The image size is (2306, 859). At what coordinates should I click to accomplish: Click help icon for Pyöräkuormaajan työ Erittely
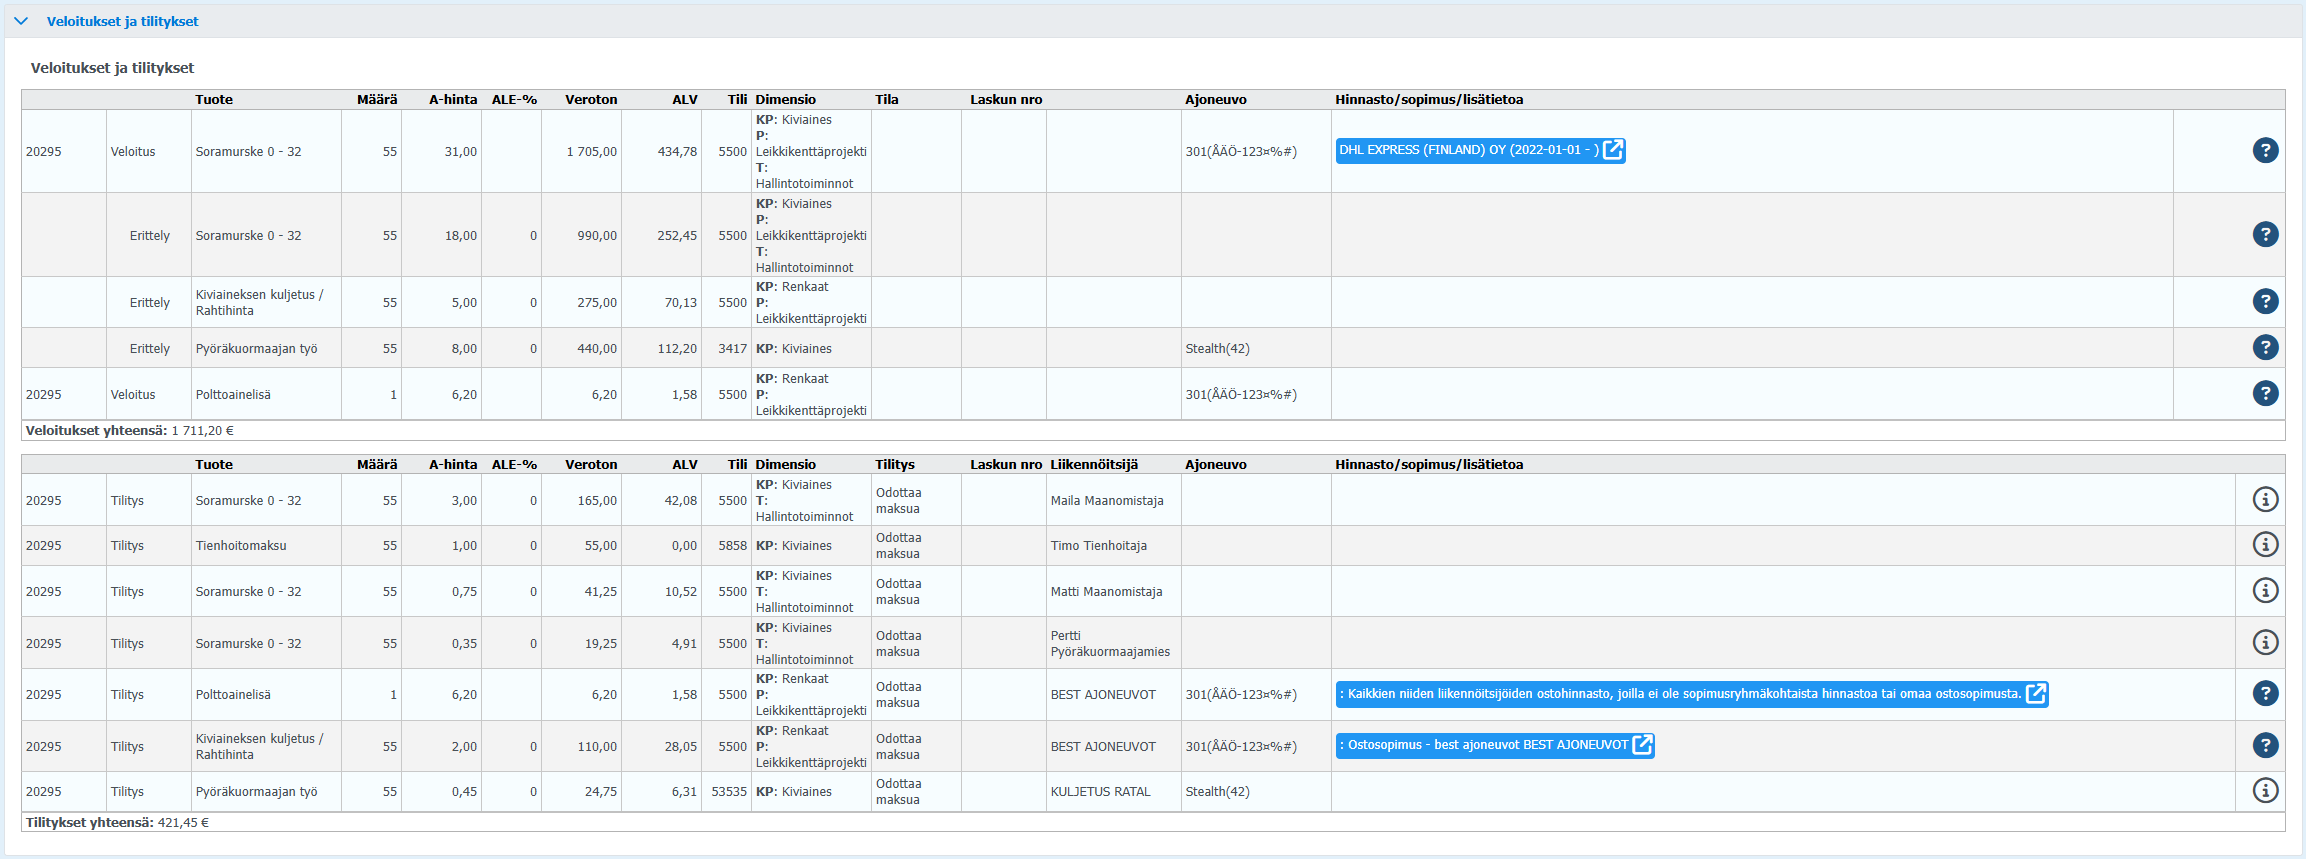[x=2265, y=347]
